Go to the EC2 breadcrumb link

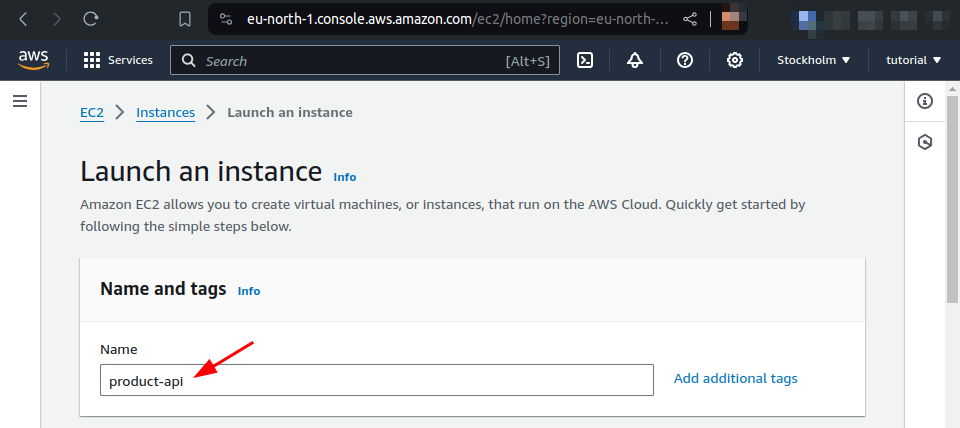coord(92,113)
